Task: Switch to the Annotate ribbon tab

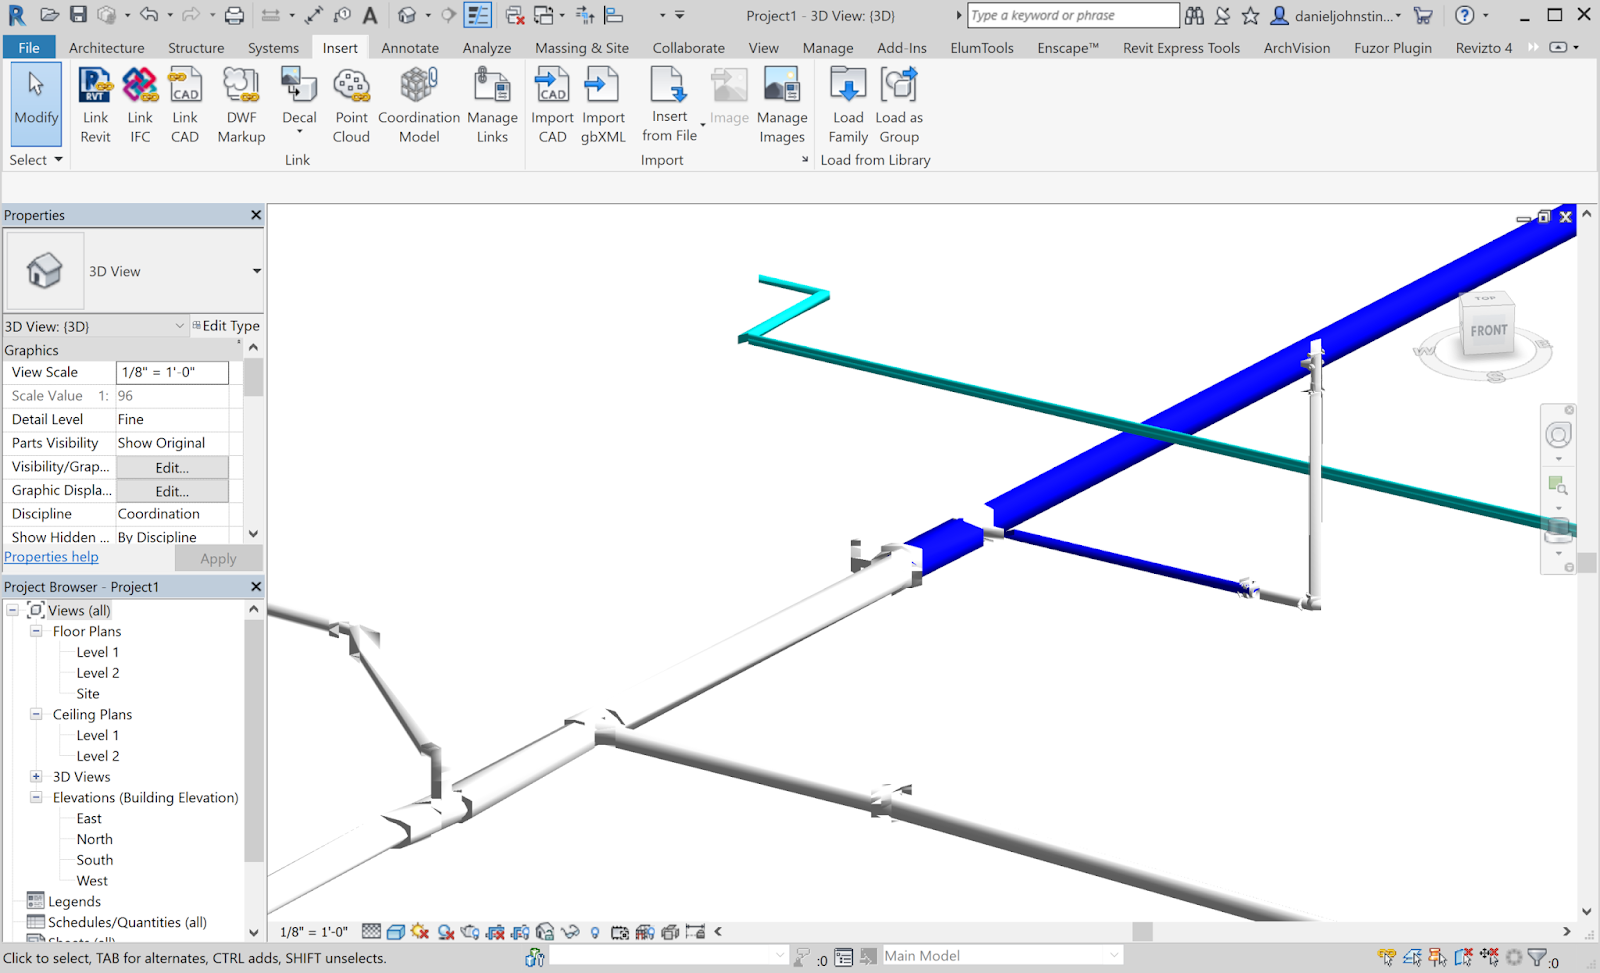Action: tap(410, 47)
